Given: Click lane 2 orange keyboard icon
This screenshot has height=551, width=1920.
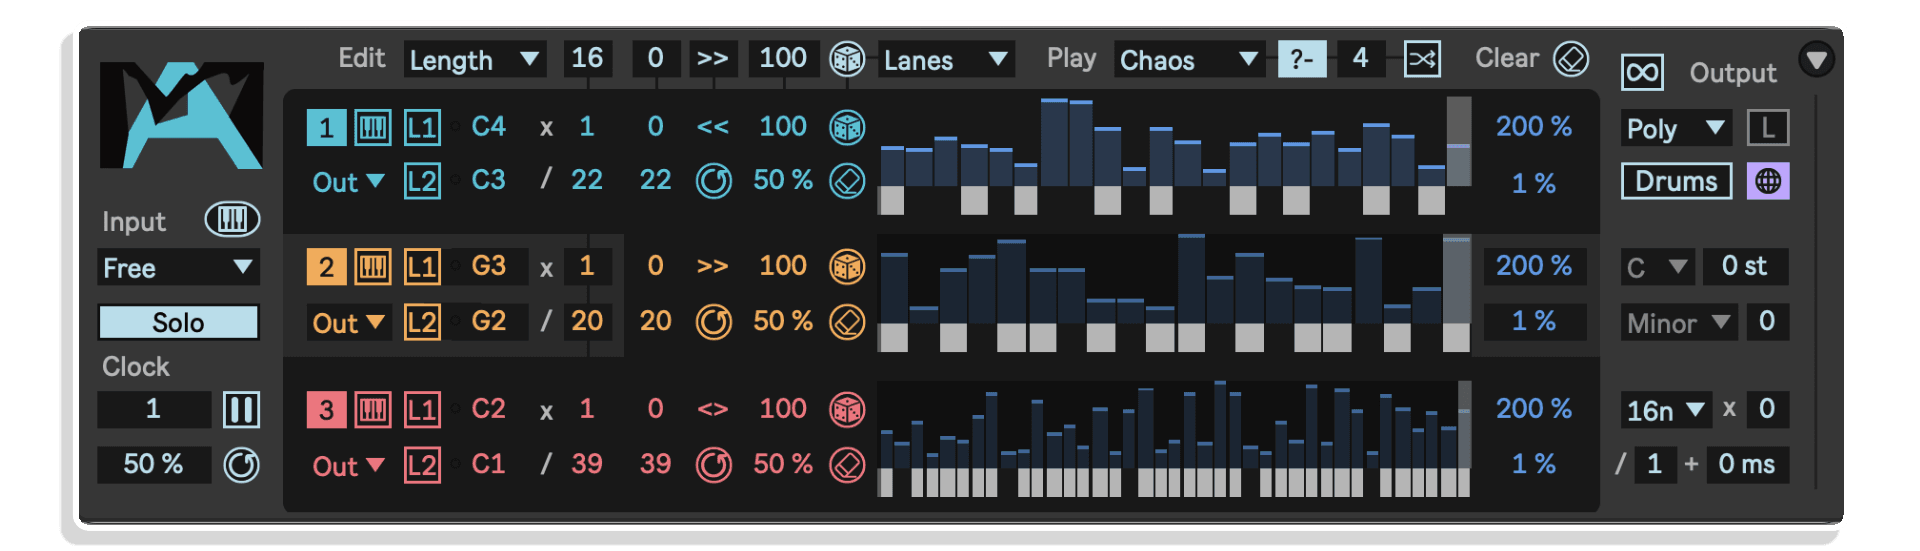Looking at the screenshot, I should point(373,267).
